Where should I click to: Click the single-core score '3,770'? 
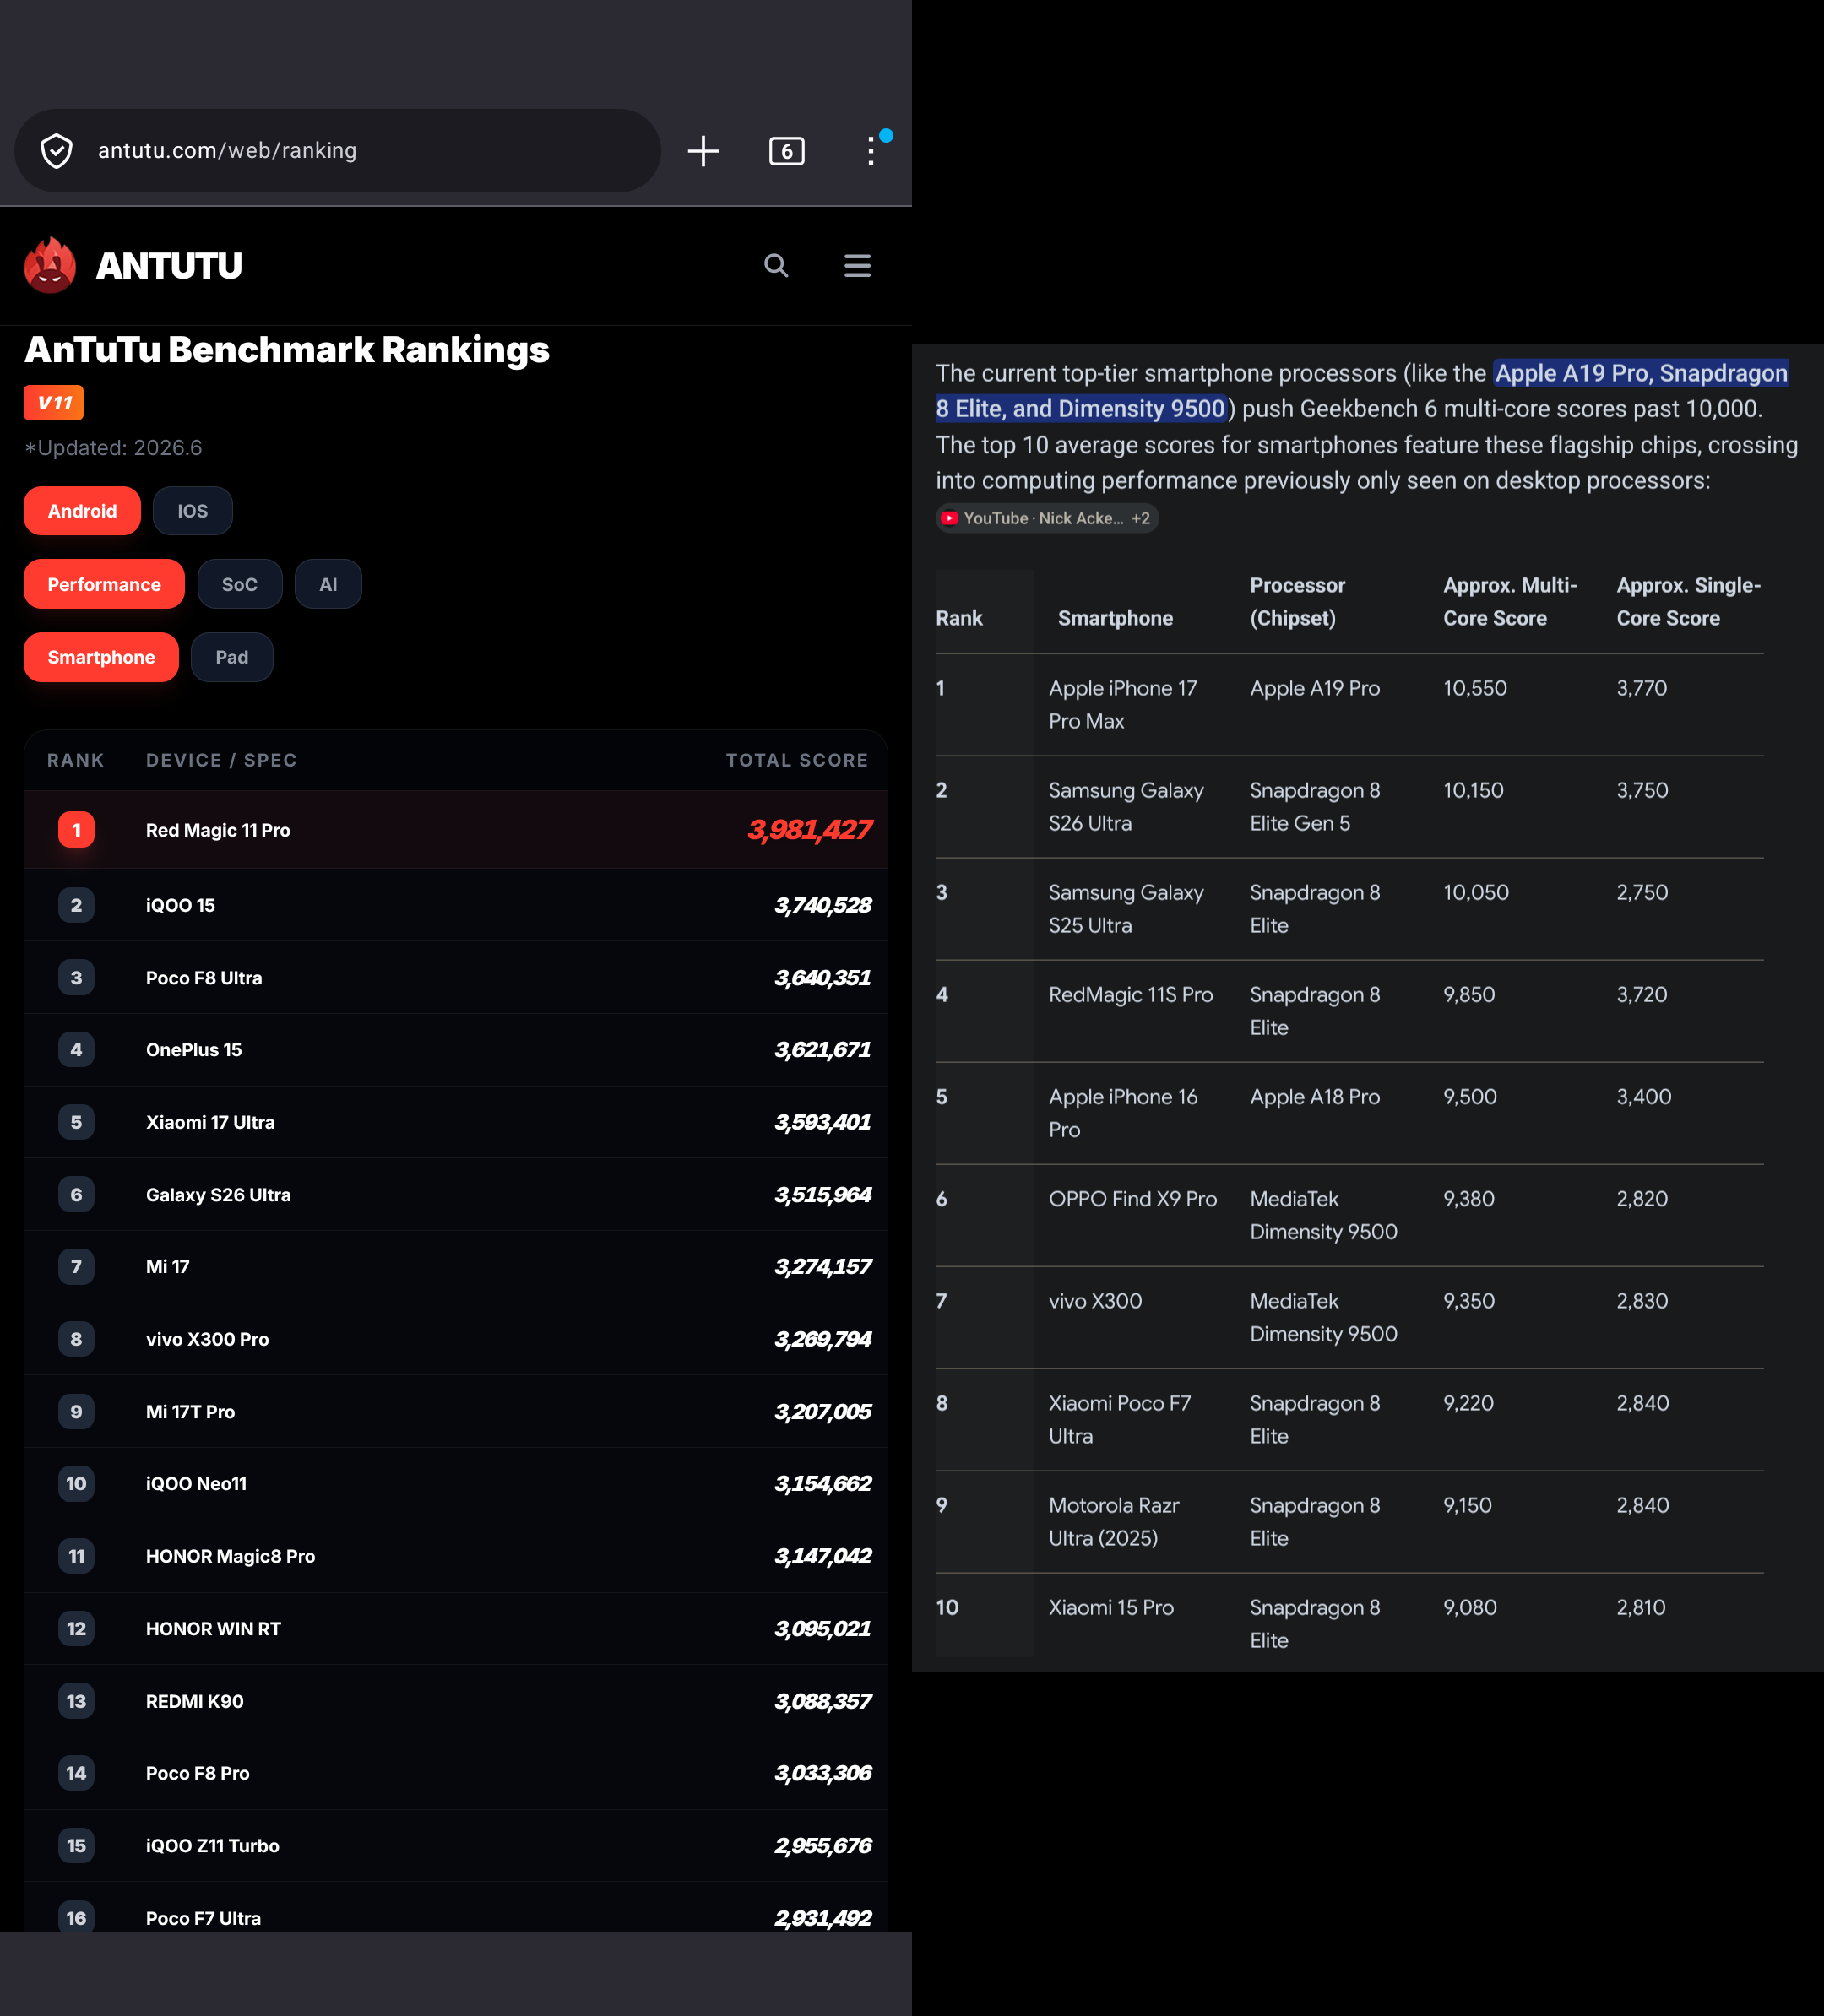click(x=1642, y=688)
